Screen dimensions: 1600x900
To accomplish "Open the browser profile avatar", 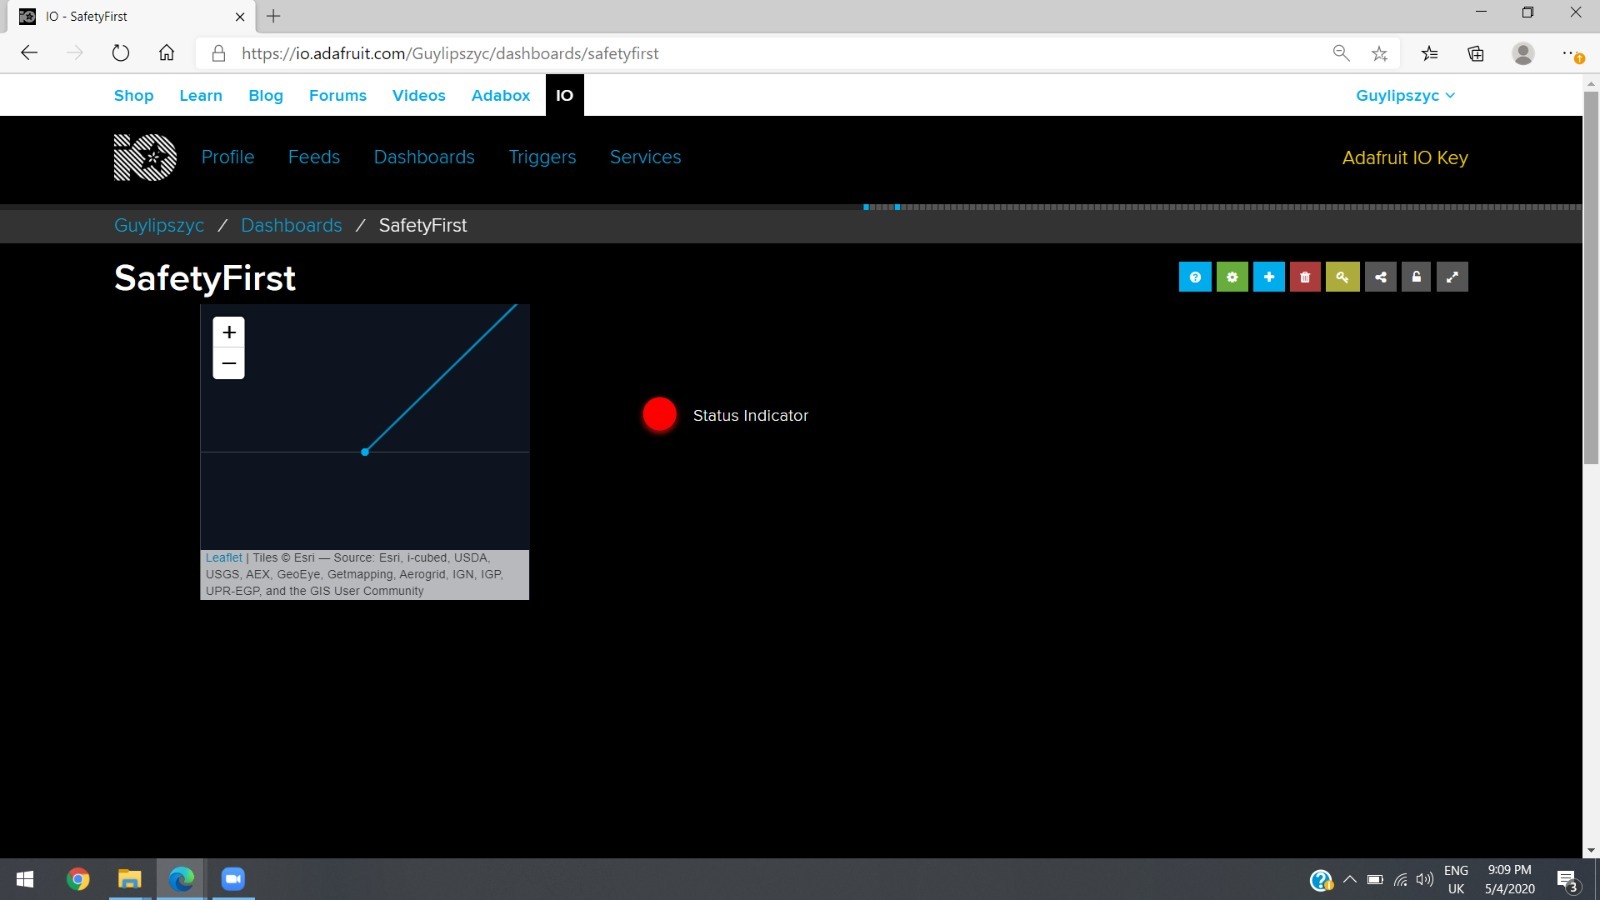I will pyautogui.click(x=1523, y=53).
